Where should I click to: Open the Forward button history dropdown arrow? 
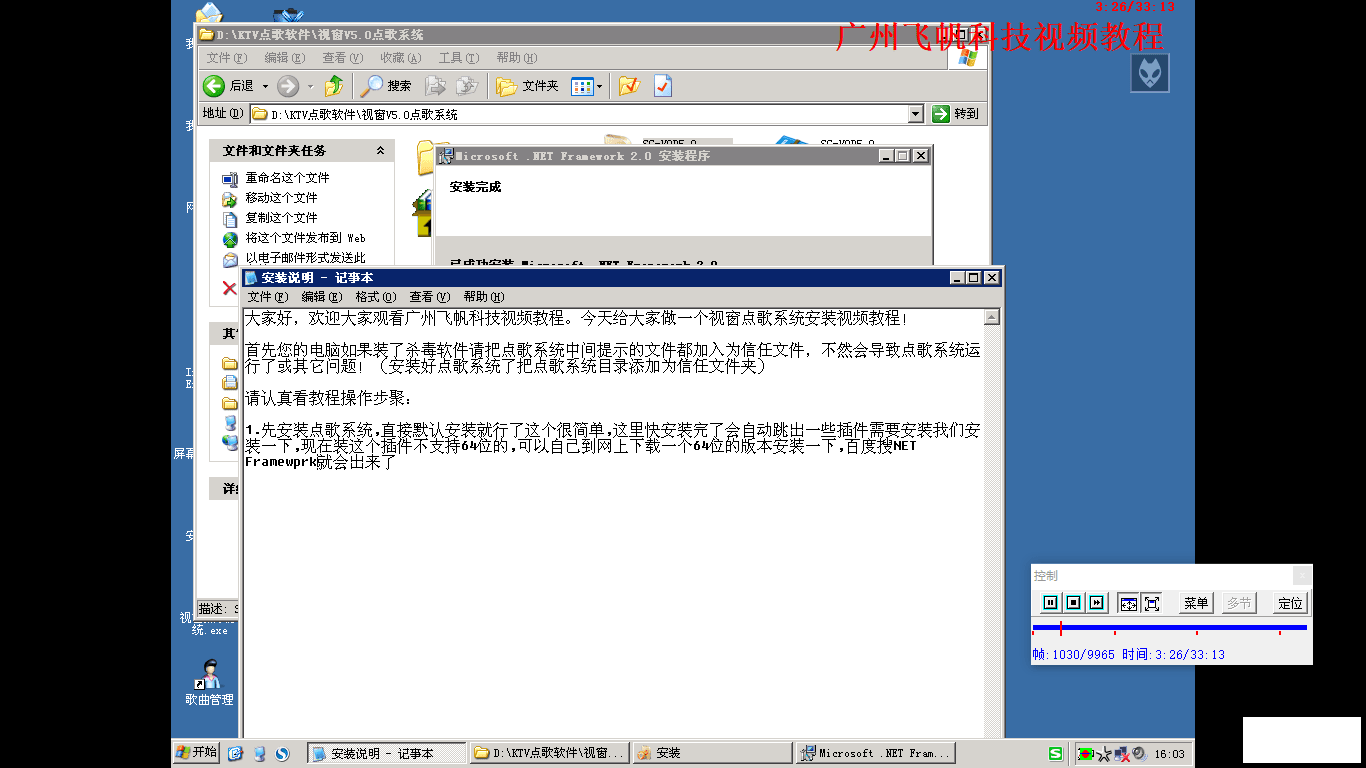(310, 86)
